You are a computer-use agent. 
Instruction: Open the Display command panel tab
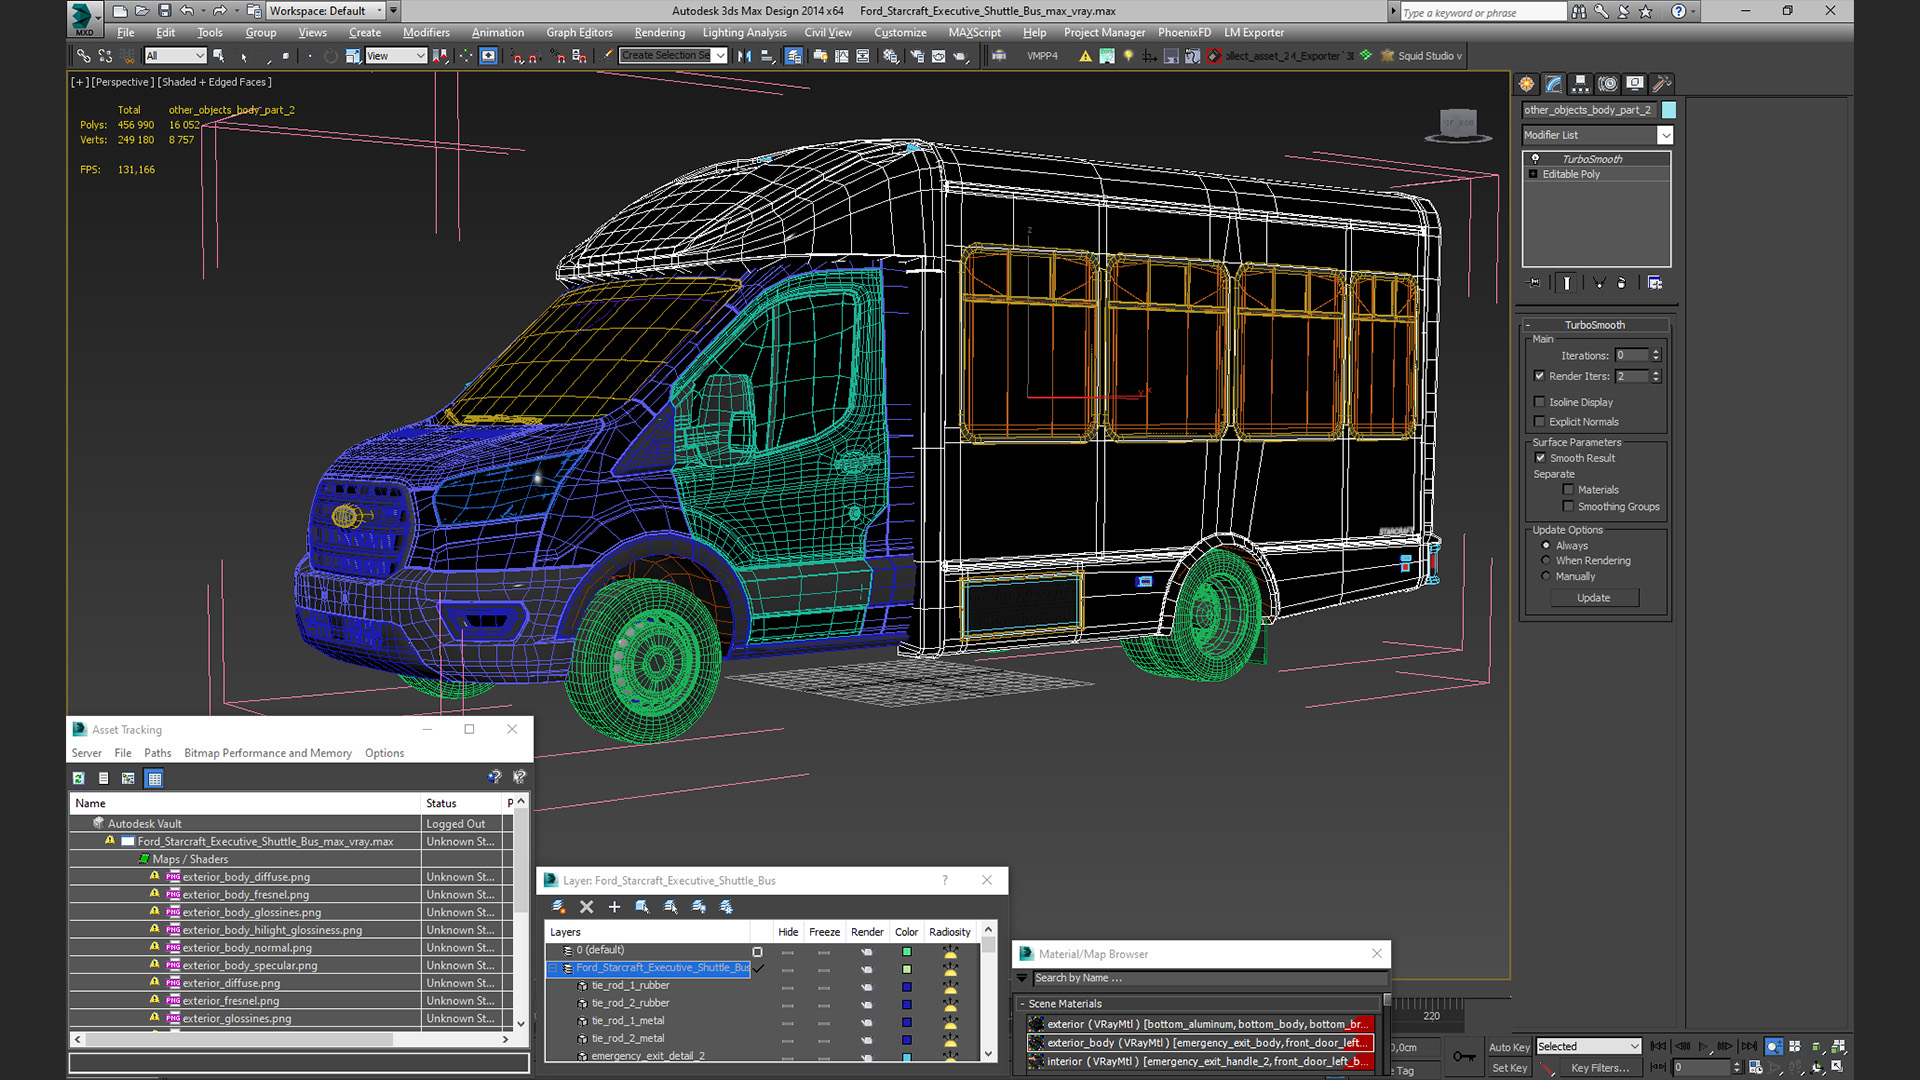[1634, 84]
